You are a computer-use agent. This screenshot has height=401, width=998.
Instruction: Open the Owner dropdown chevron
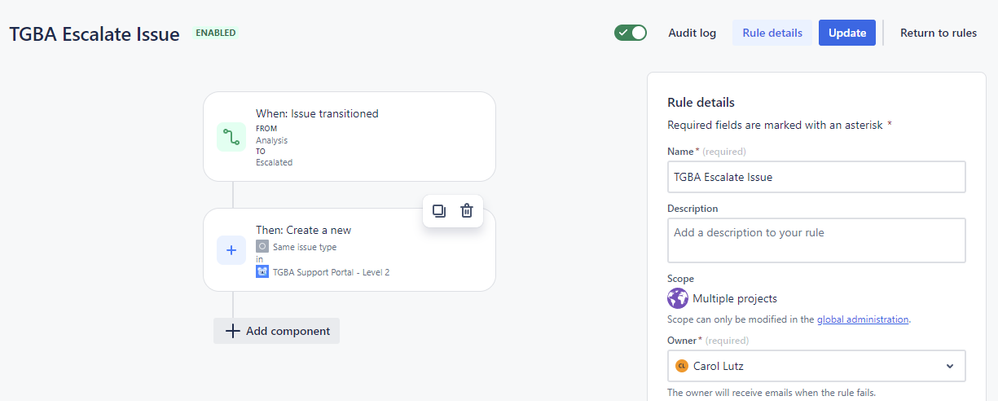[x=950, y=366]
